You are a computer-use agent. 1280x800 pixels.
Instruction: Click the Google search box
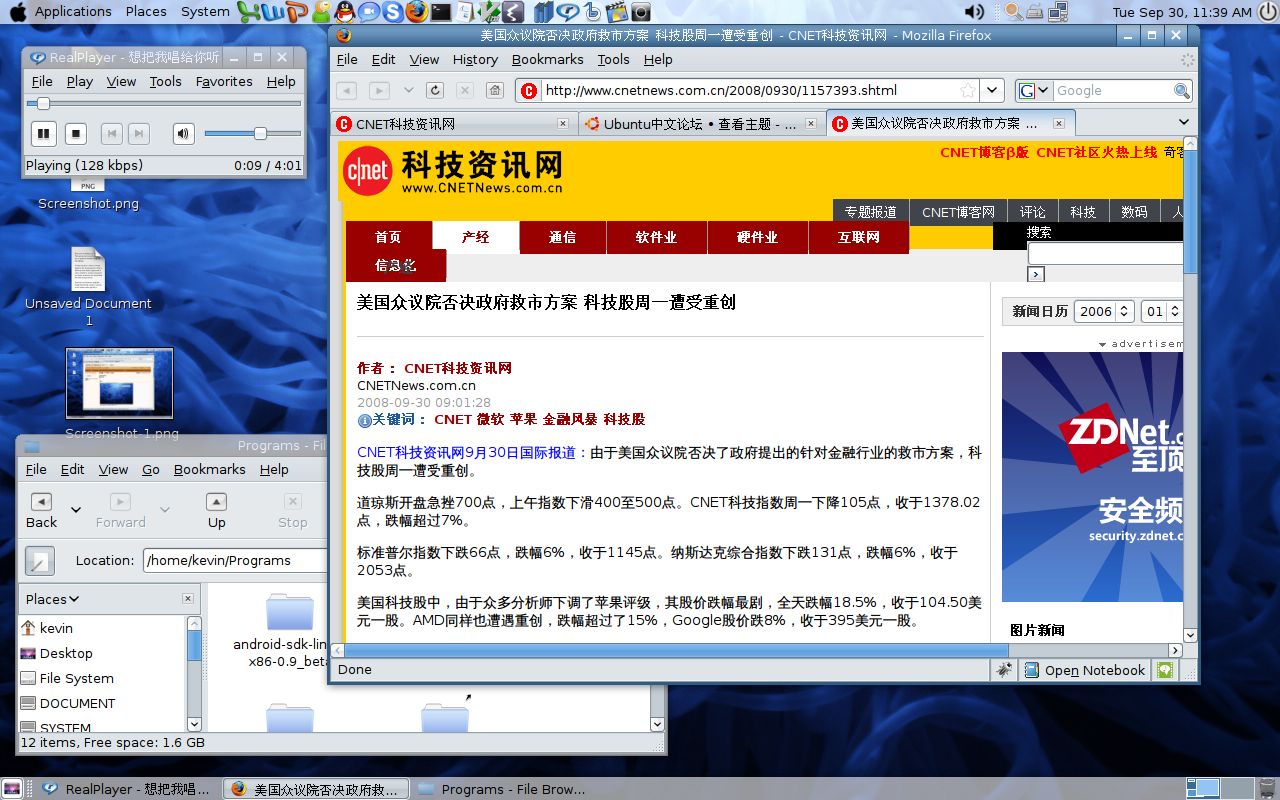point(1113,91)
